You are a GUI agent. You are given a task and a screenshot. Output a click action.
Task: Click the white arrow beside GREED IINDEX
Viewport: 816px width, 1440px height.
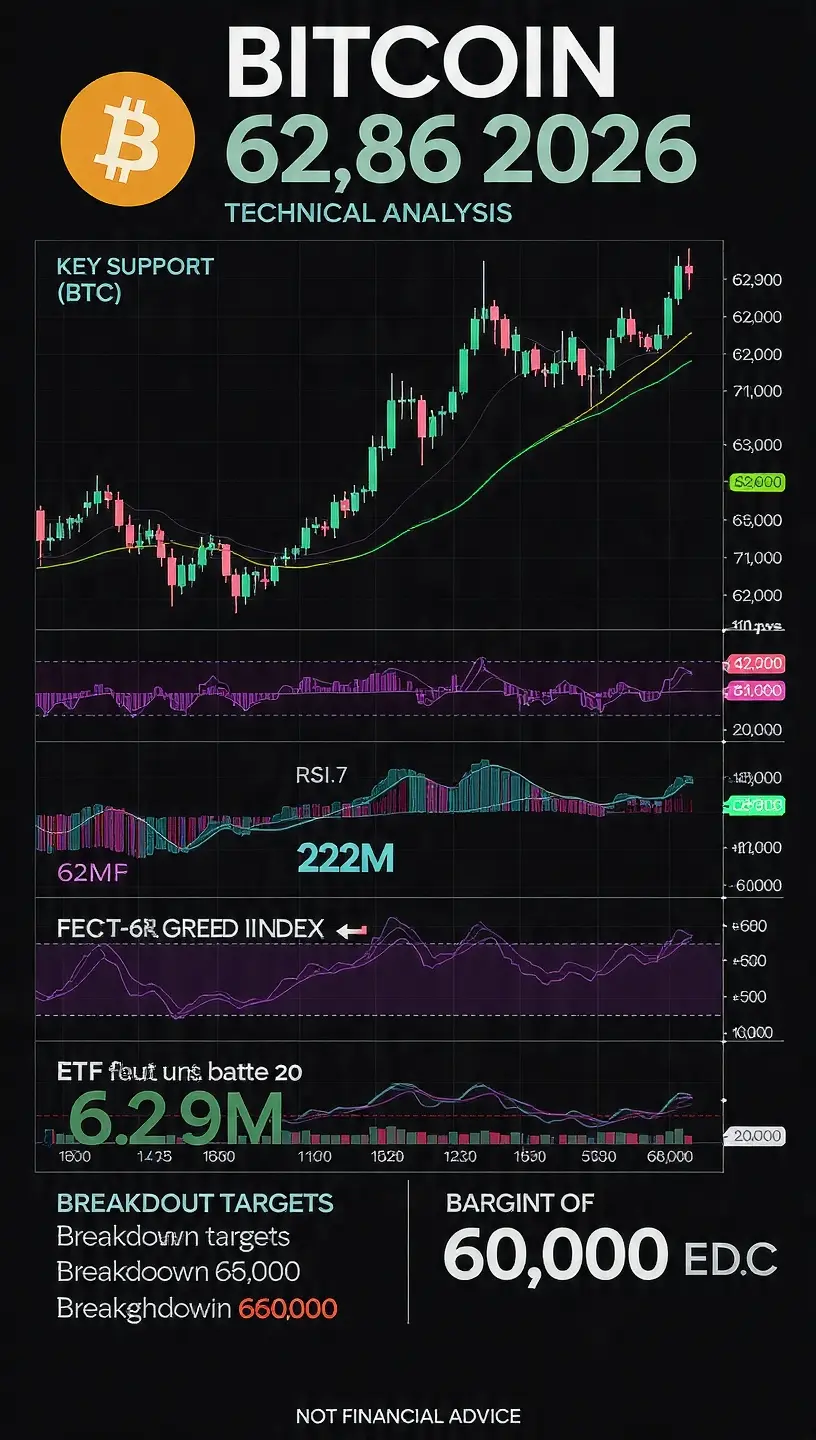click(352, 931)
